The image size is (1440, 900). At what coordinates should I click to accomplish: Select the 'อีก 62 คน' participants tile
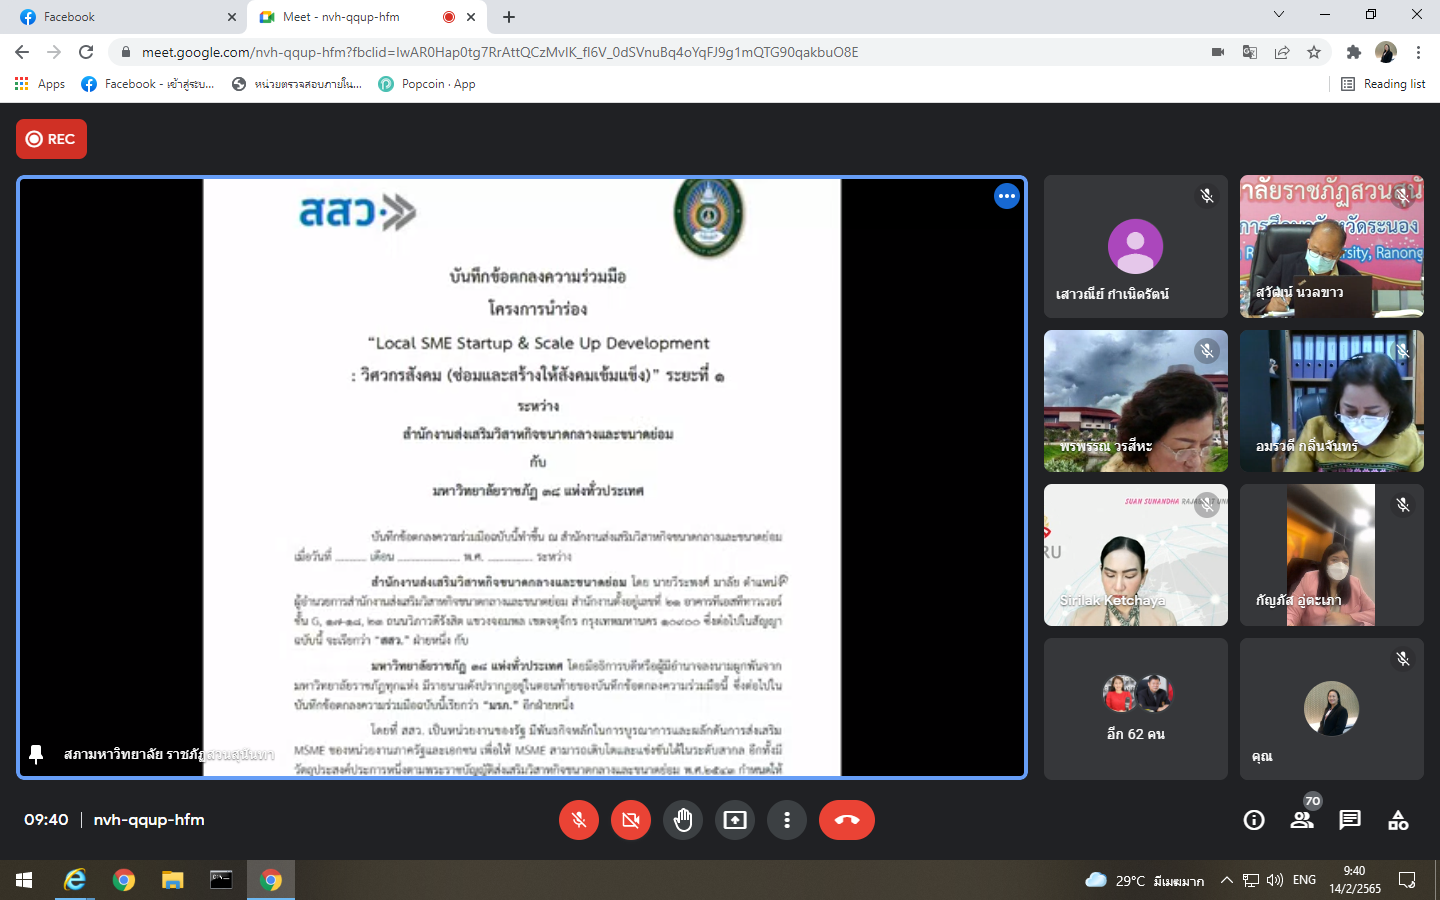tap(1135, 709)
